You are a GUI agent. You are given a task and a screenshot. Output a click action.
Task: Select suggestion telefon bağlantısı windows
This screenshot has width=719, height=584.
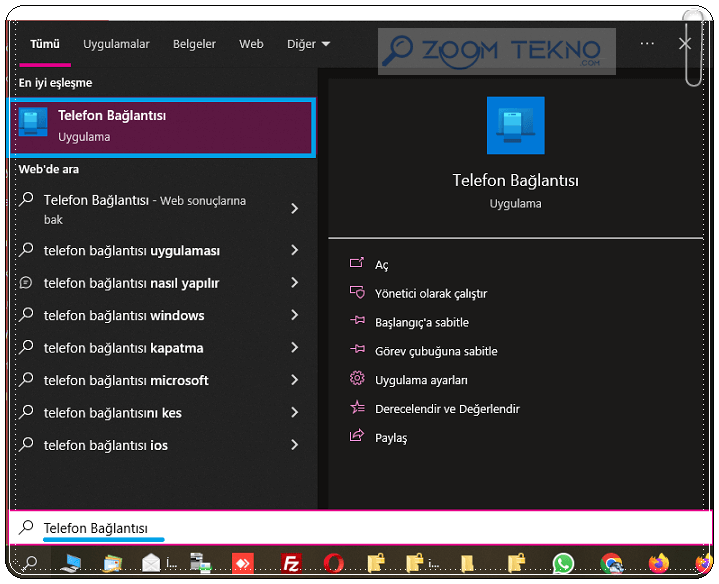[124, 315]
